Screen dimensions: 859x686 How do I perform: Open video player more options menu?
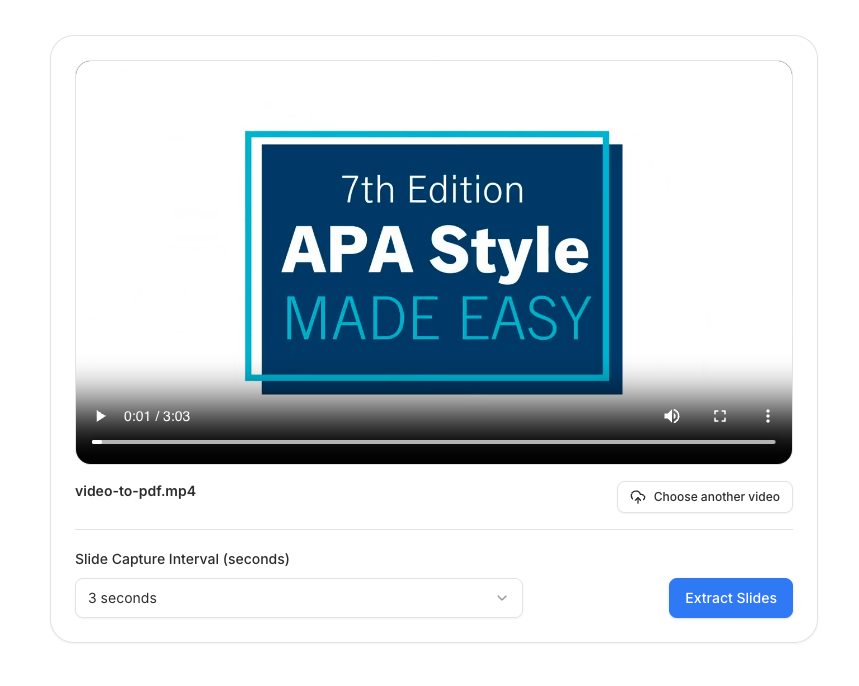(x=768, y=416)
